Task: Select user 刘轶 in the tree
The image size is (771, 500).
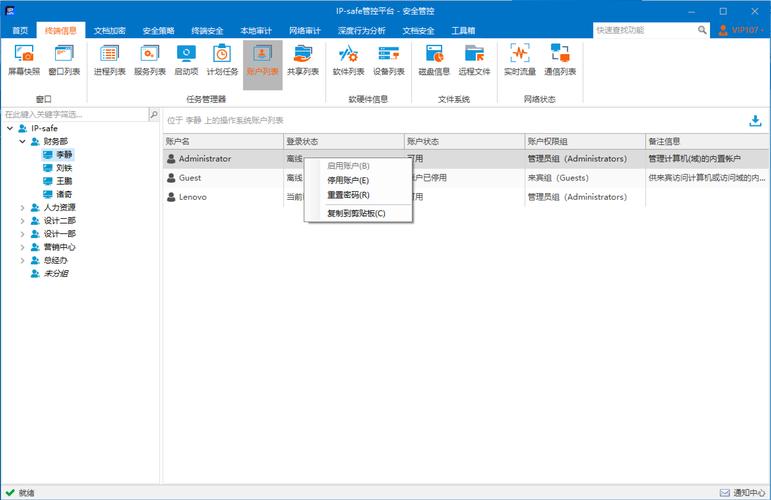Action: click(64, 168)
